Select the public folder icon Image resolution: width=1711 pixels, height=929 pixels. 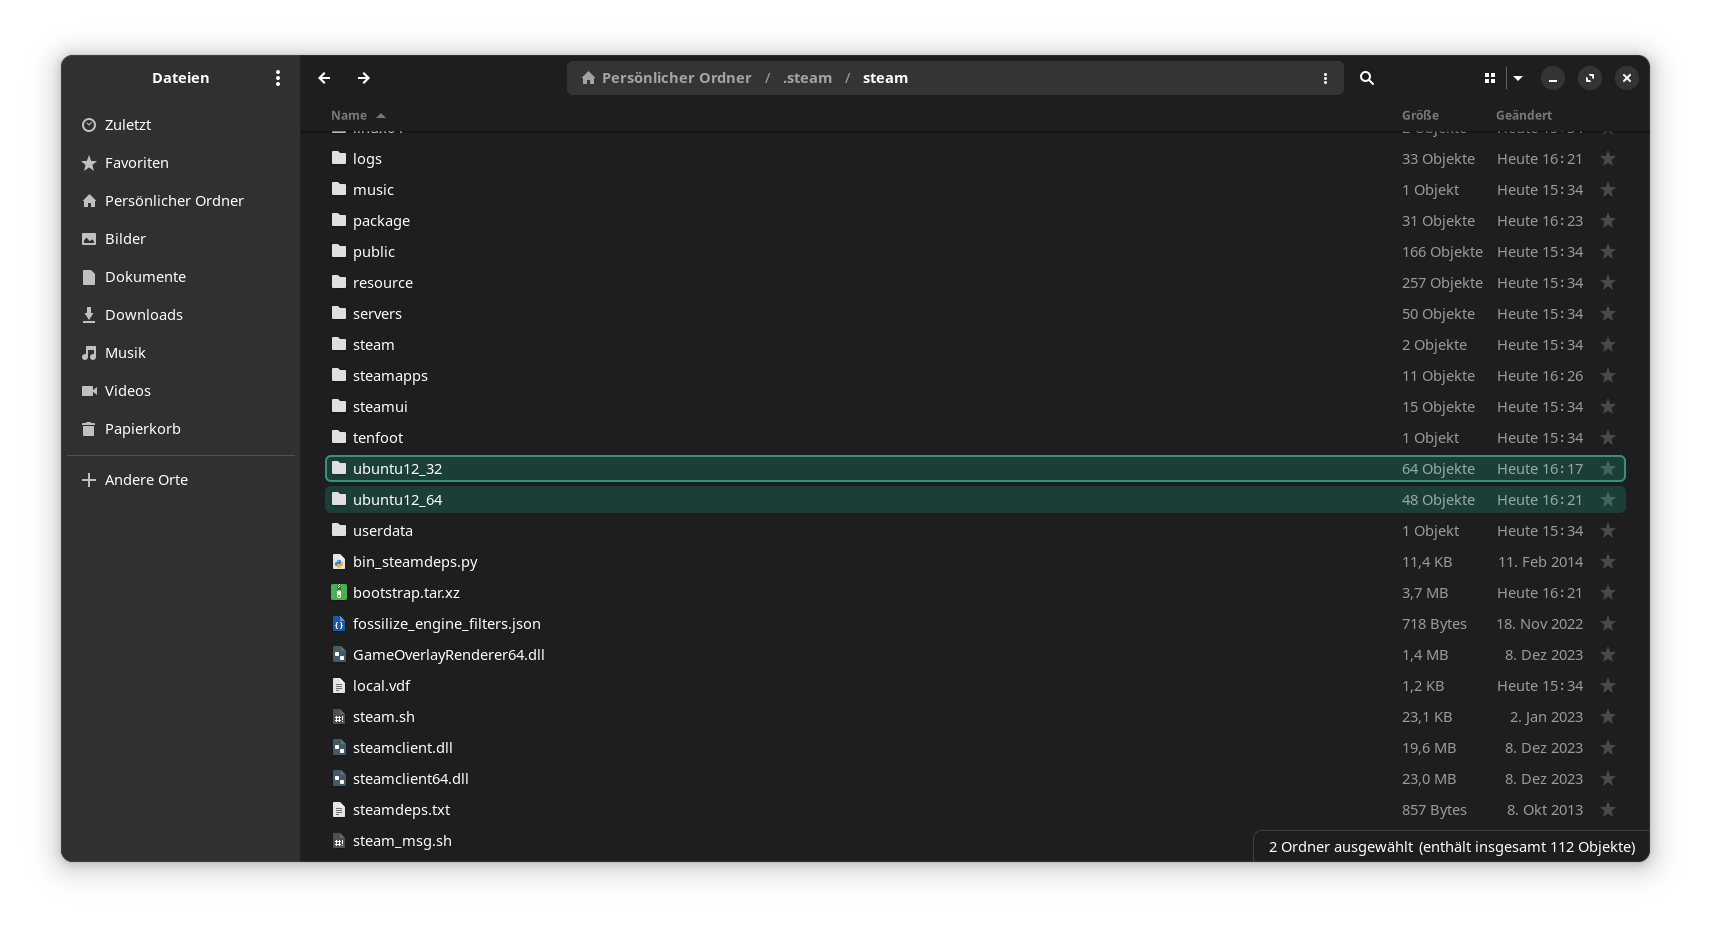tap(339, 251)
